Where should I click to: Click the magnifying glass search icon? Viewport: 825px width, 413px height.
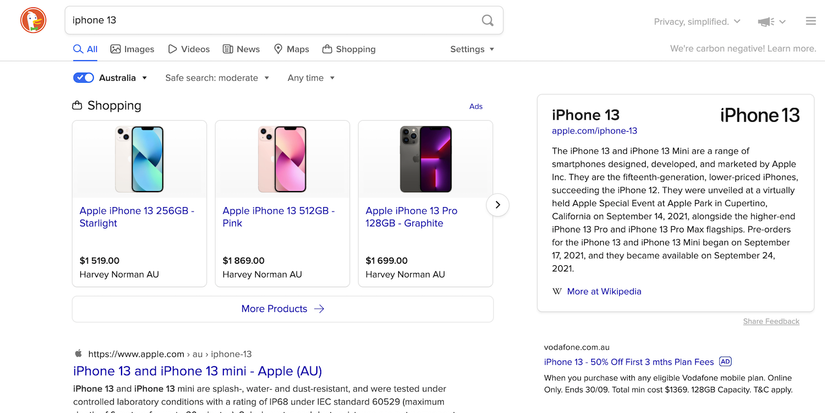[x=488, y=21]
